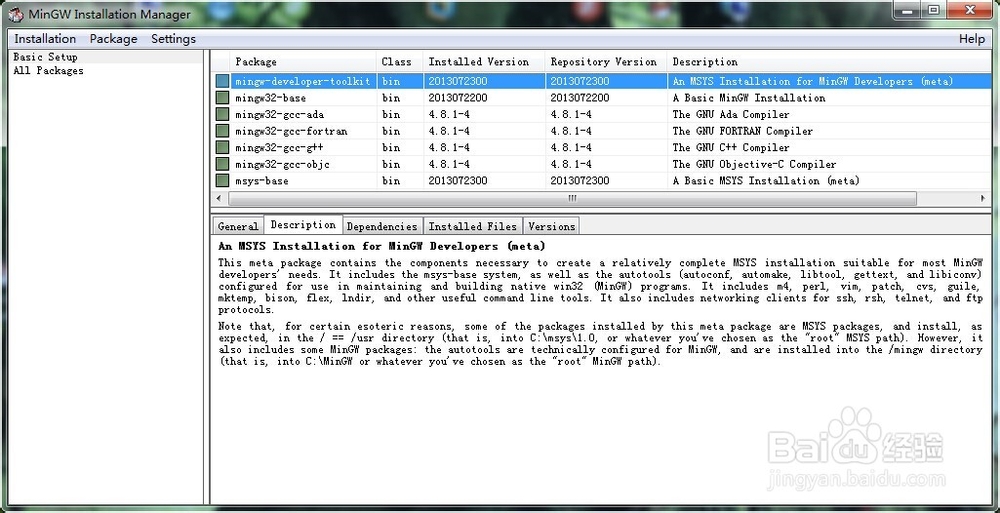Click mingw-developer-toolkit package name
Screen dimensions: 1000x513
click(x=302, y=81)
